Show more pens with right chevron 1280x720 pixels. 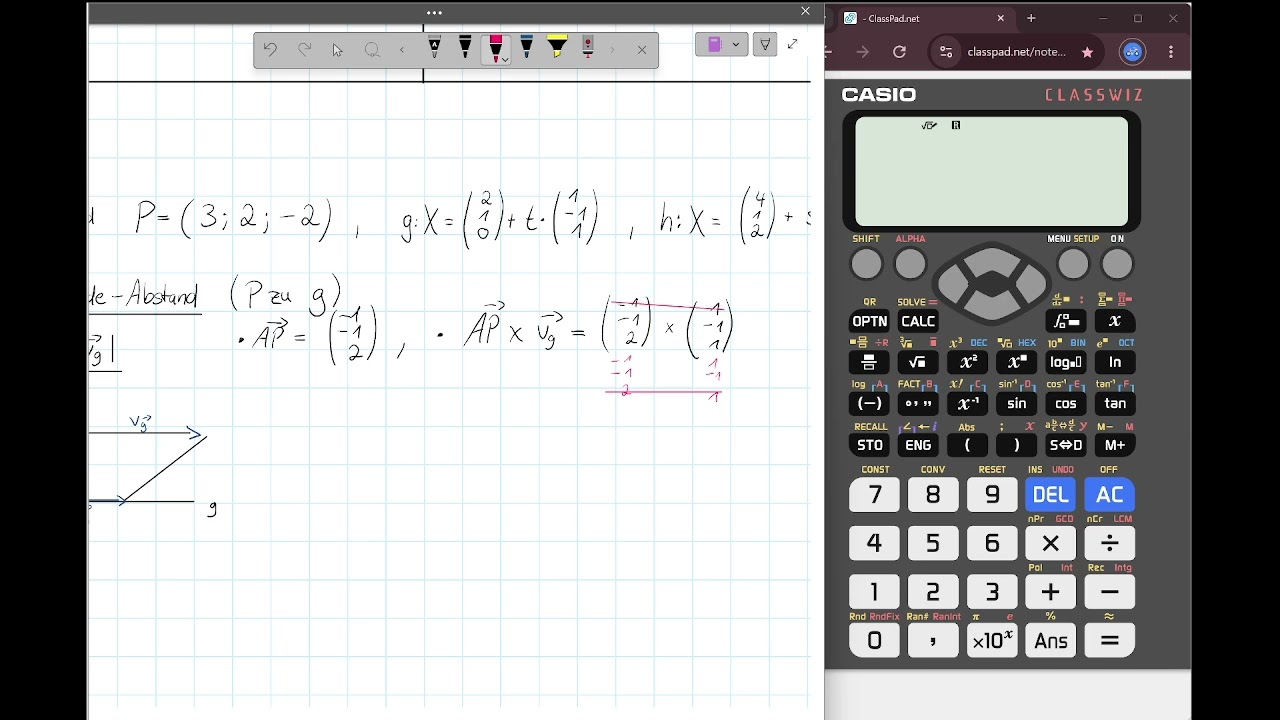coord(612,49)
